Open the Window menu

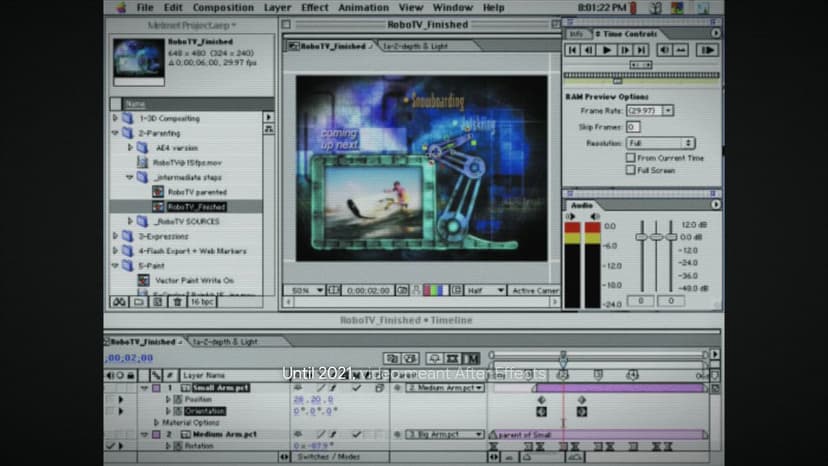pos(453,7)
